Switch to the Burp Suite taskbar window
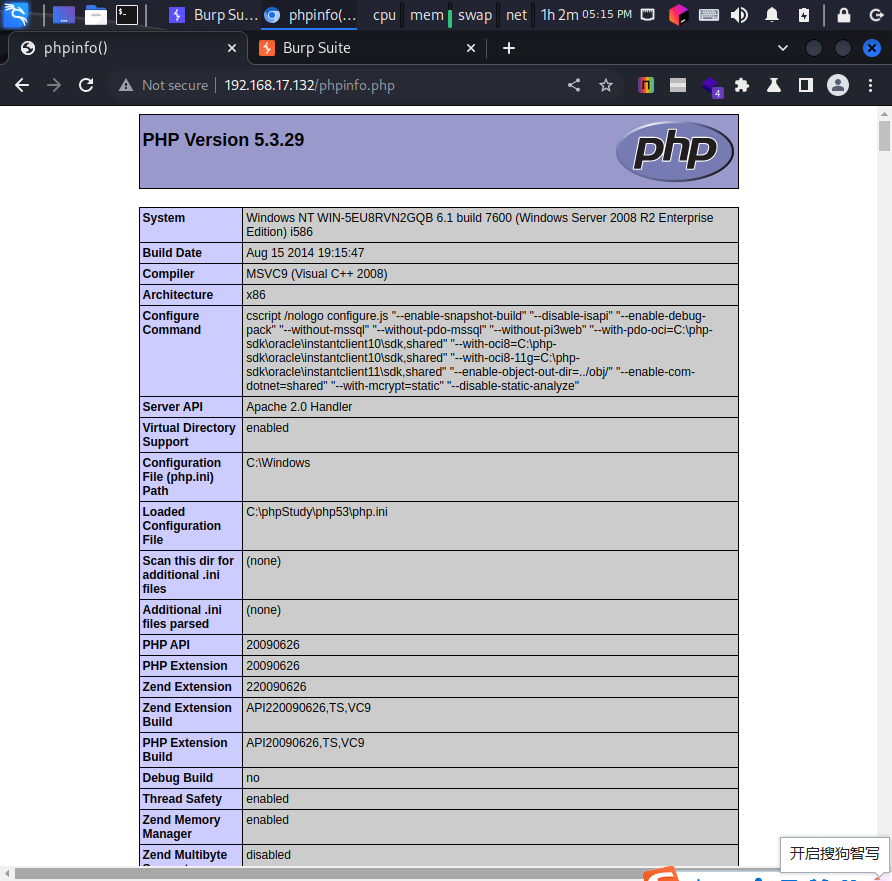892x881 pixels. click(214, 15)
